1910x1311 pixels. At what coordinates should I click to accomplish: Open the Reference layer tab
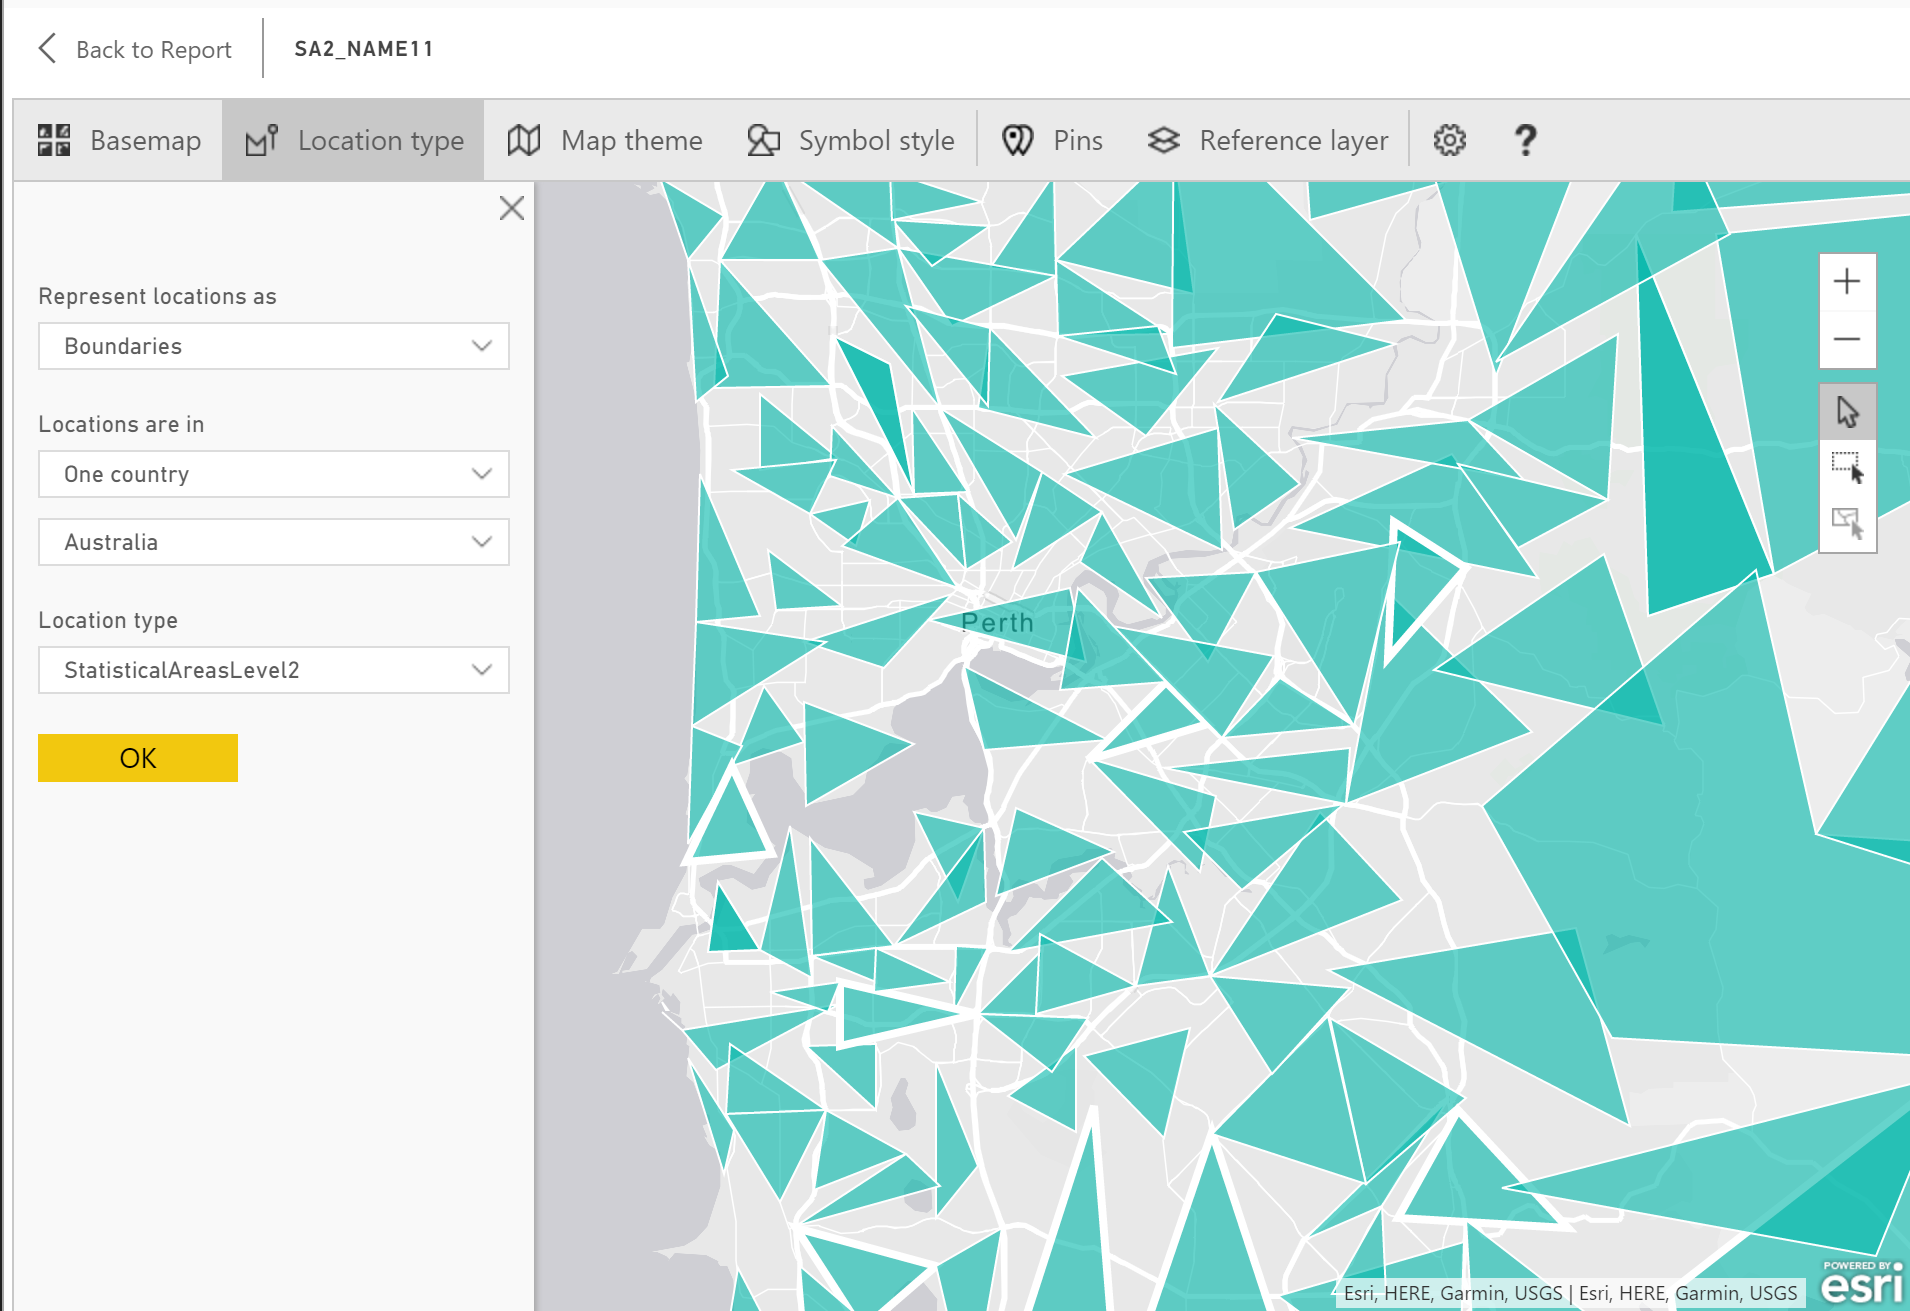(1267, 141)
